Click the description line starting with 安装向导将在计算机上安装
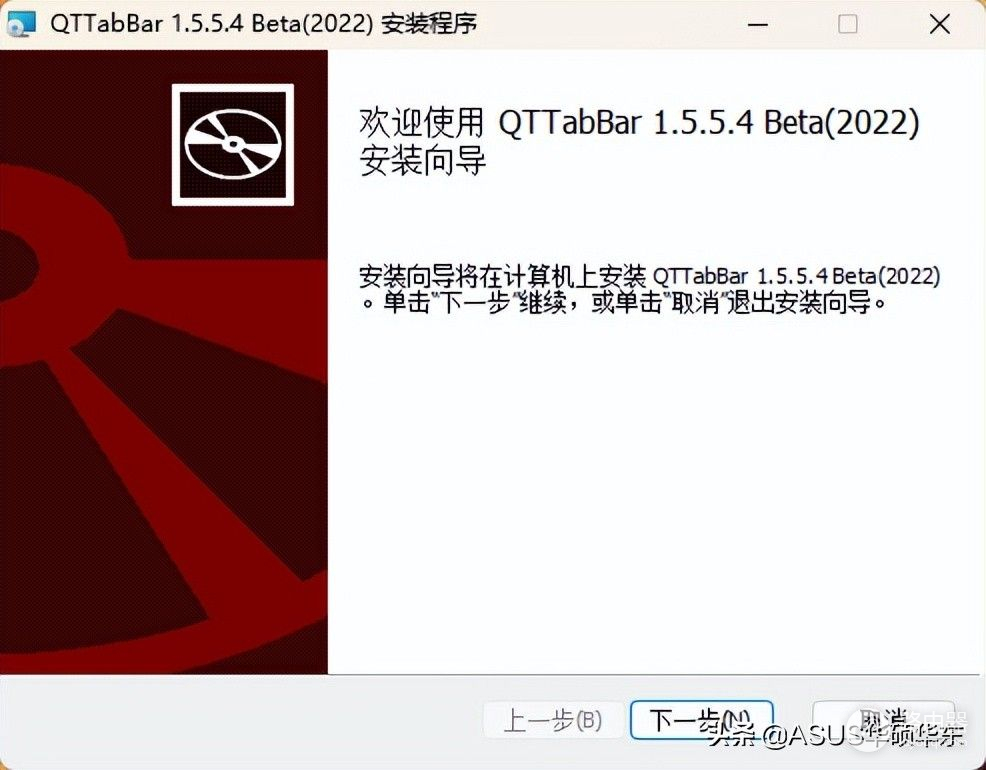 click(650, 276)
